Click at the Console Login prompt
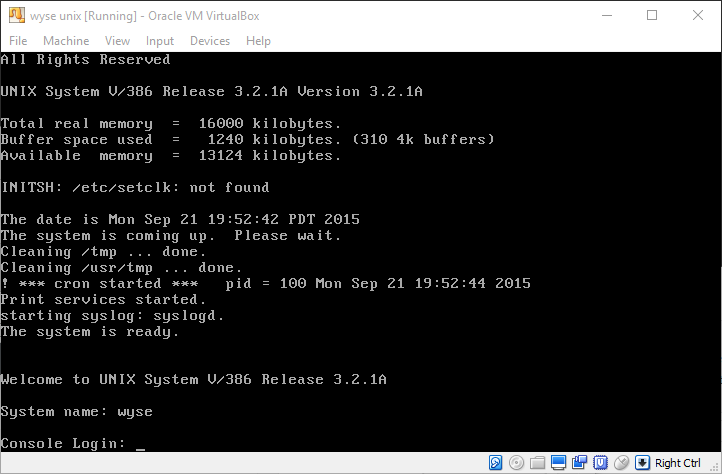Screen dimensions: 722x474 140,443
